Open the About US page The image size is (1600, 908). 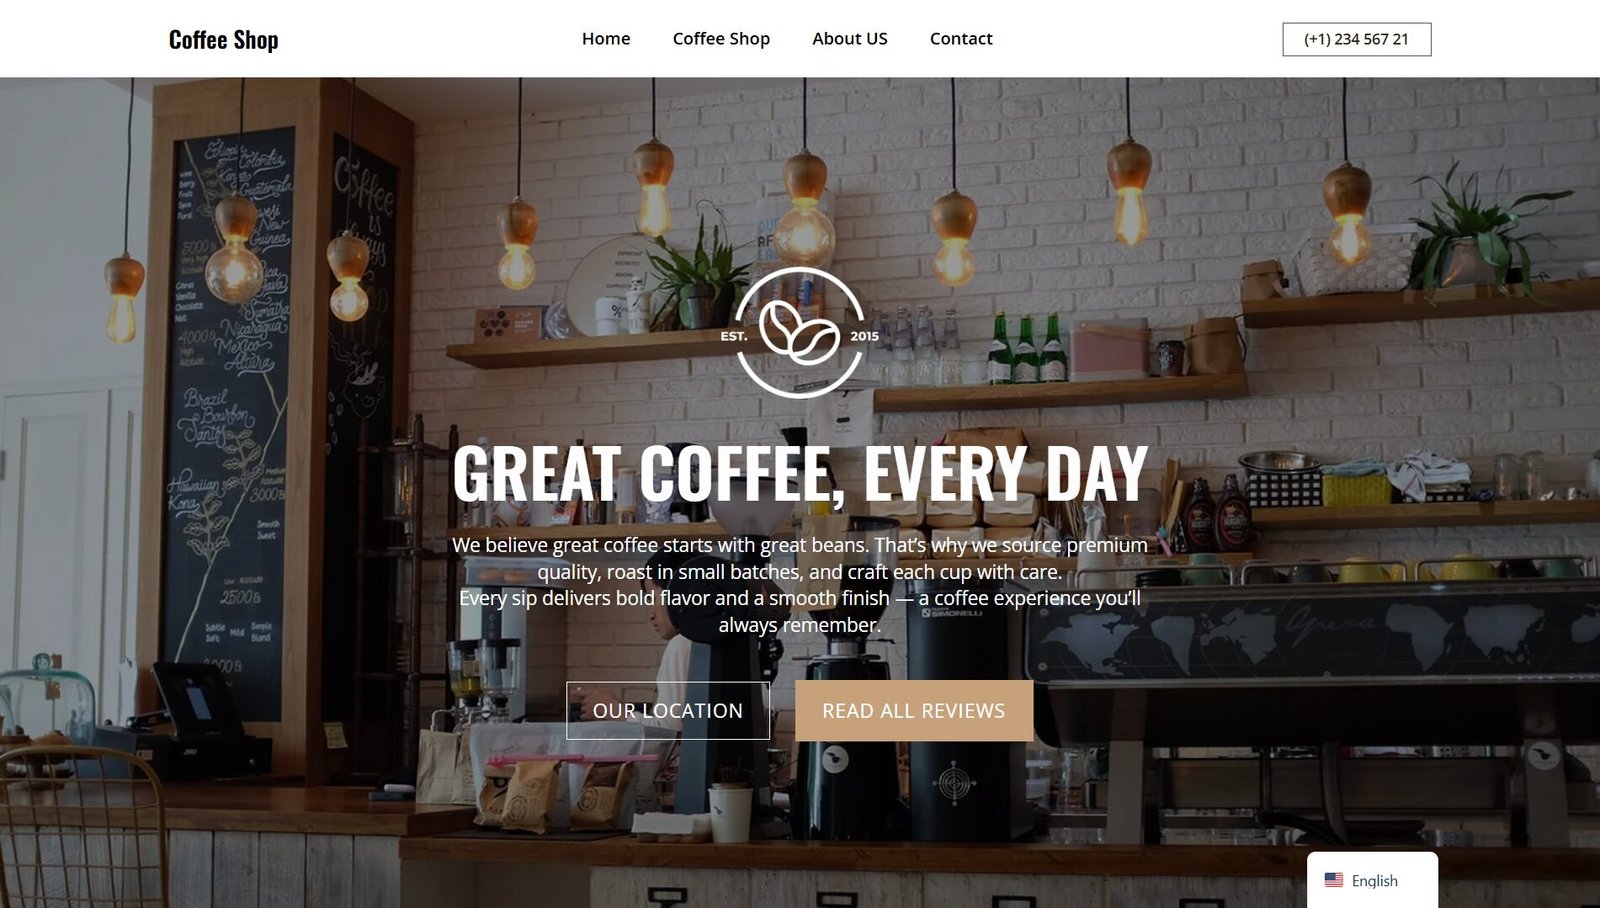pyautogui.click(x=850, y=39)
